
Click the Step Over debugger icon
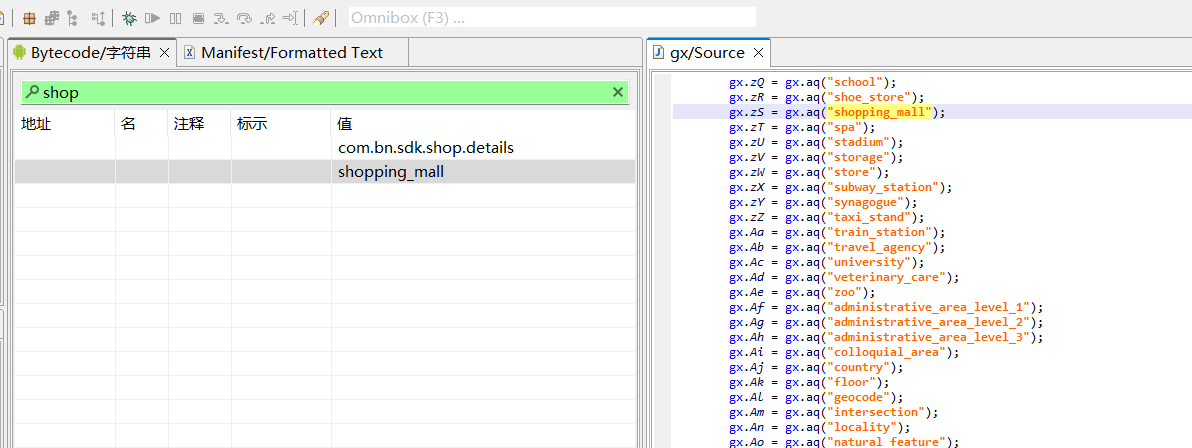244,17
